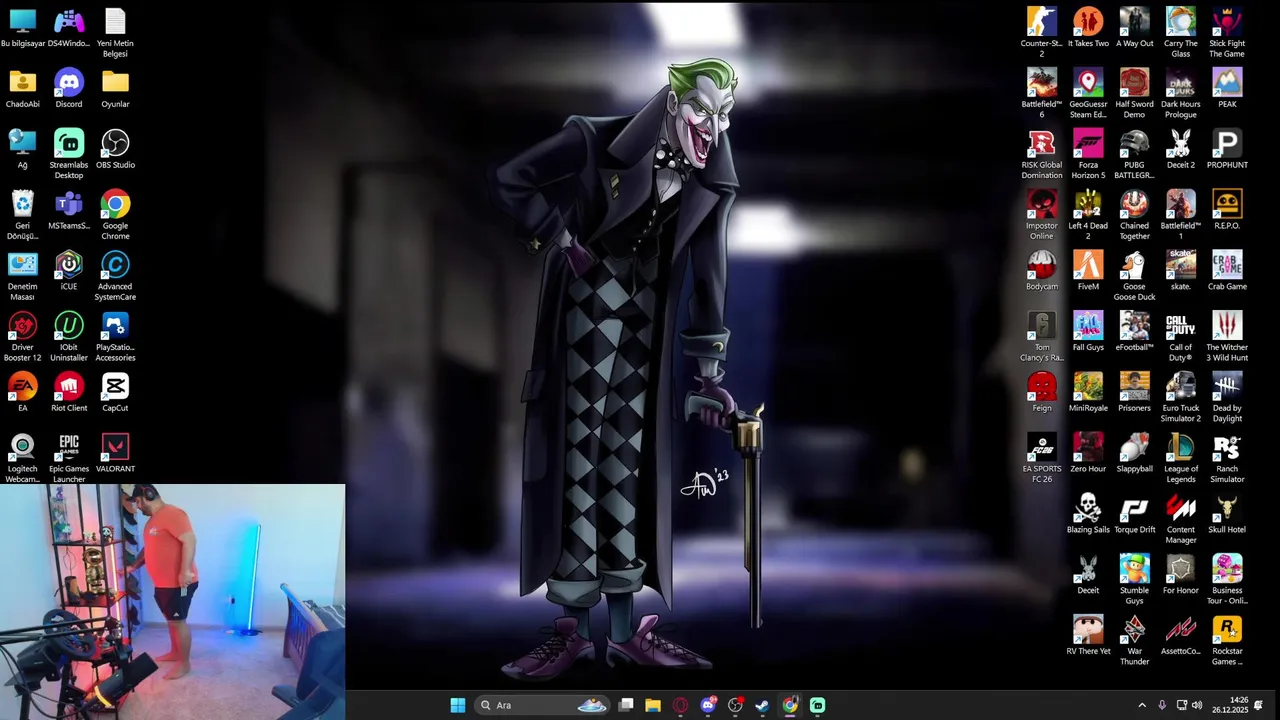Viewport: 1280px width, 720px height.
Task: Select the PUBG BATTLEGROUNDS icon
Action: point(1134,155)
